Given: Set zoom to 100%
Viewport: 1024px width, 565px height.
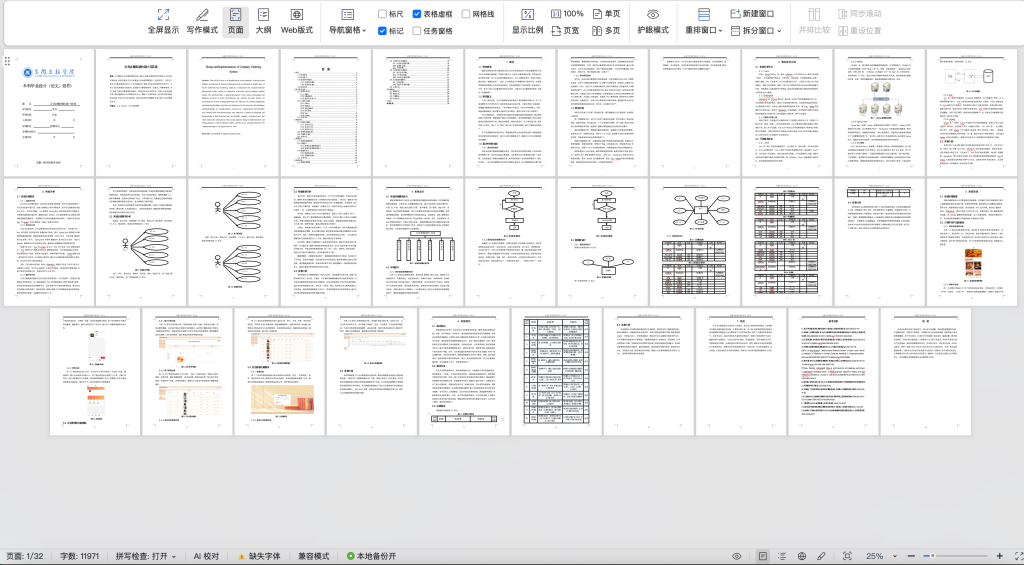Looking at the screenshot, I should [x=567, y=14].
